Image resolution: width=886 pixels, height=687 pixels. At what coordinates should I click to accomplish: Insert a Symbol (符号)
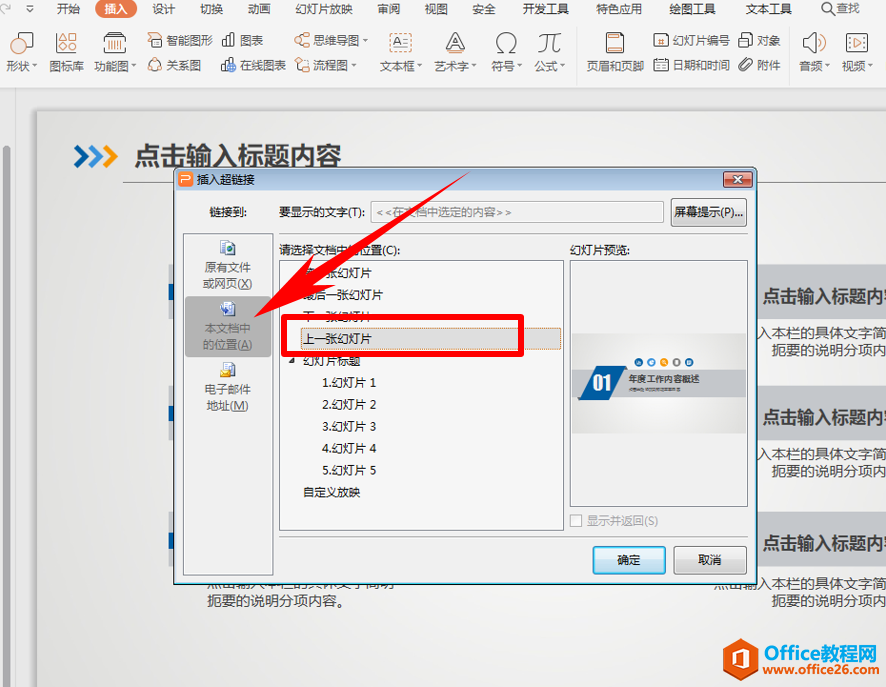506,52
